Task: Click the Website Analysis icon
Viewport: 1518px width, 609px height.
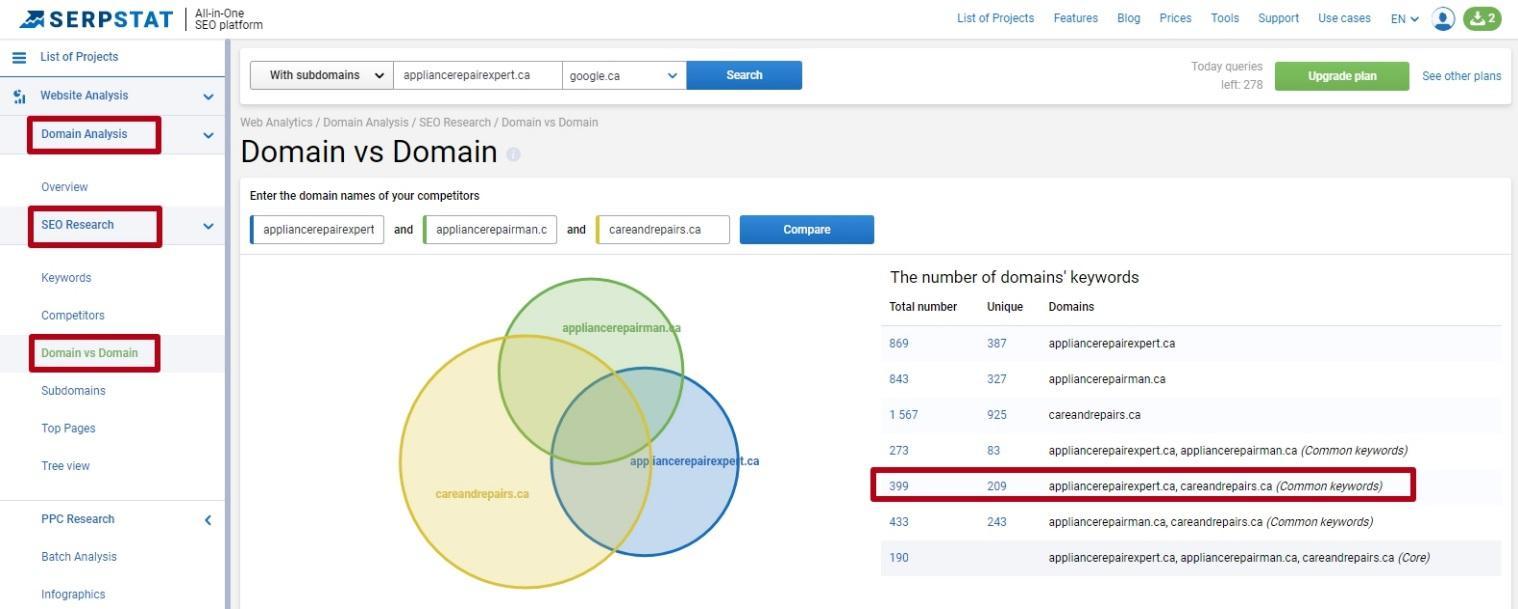Action: tap(19, 96)
